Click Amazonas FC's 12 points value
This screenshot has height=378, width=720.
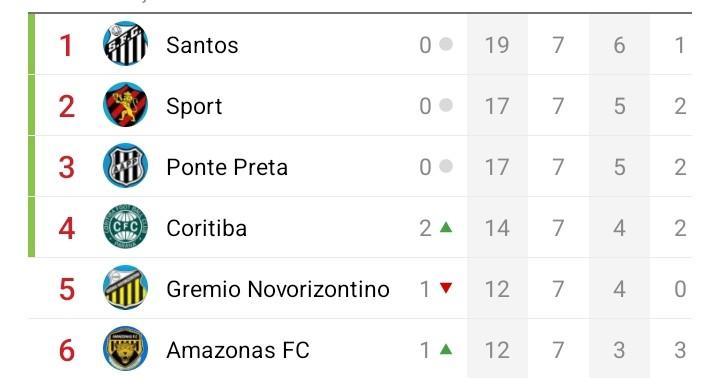coord(497,350)
